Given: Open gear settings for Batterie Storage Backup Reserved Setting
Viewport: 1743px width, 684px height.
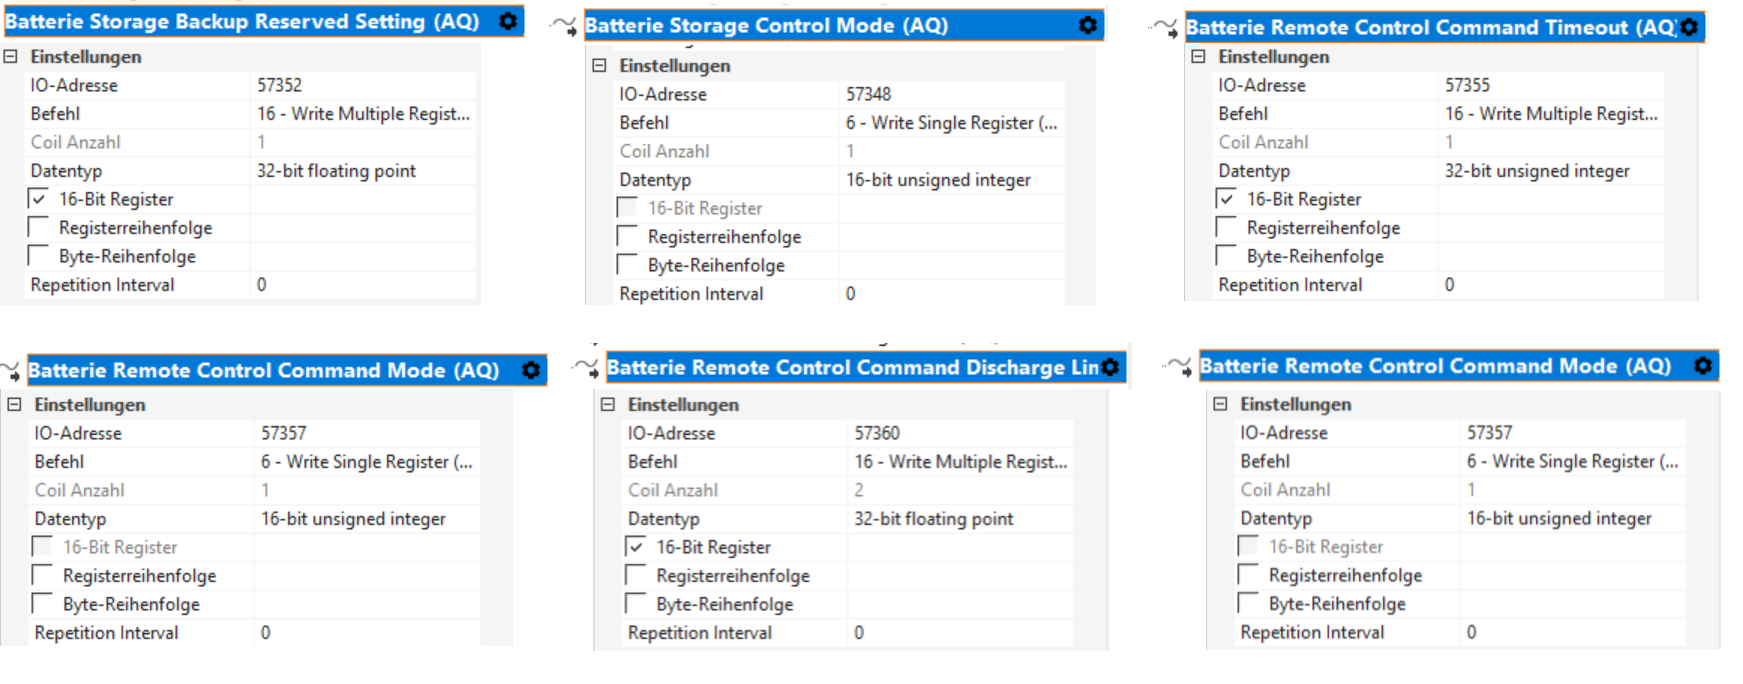Looking at the screenshot, I should [508, 21].
